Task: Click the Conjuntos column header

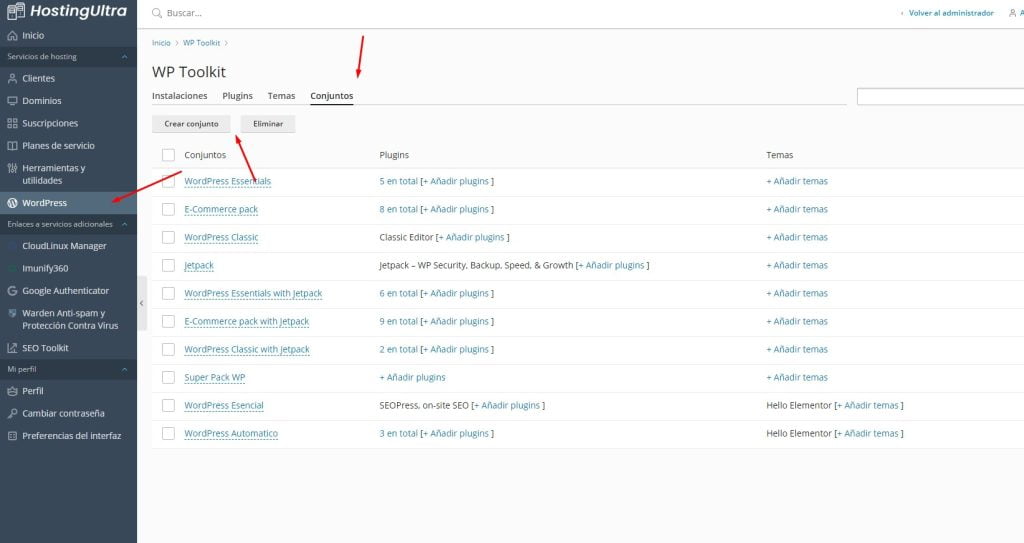Action: (x=205, y=155)
